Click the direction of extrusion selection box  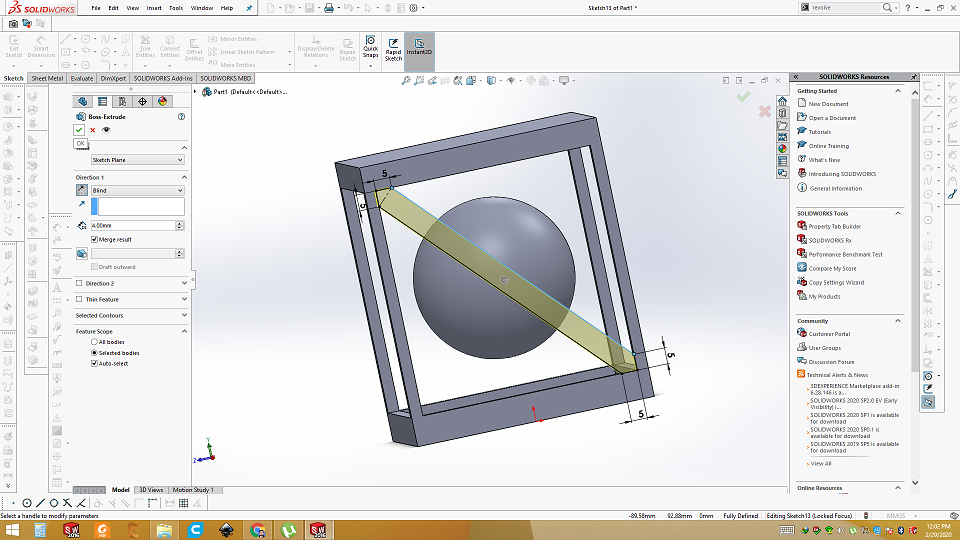138,206
